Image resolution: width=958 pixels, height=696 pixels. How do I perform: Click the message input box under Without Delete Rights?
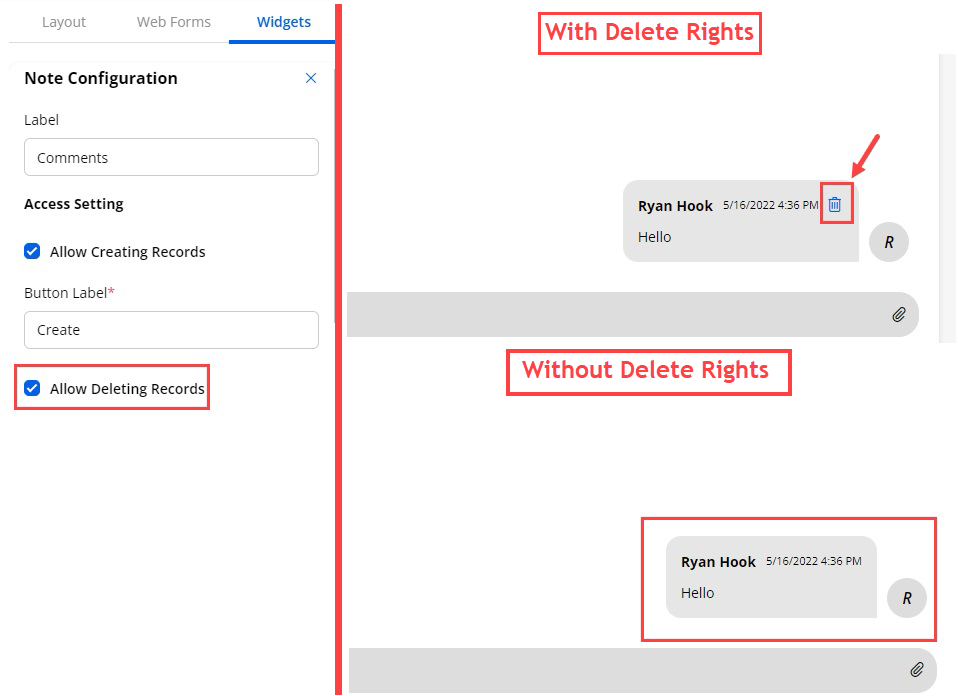(x=620, y=670)
